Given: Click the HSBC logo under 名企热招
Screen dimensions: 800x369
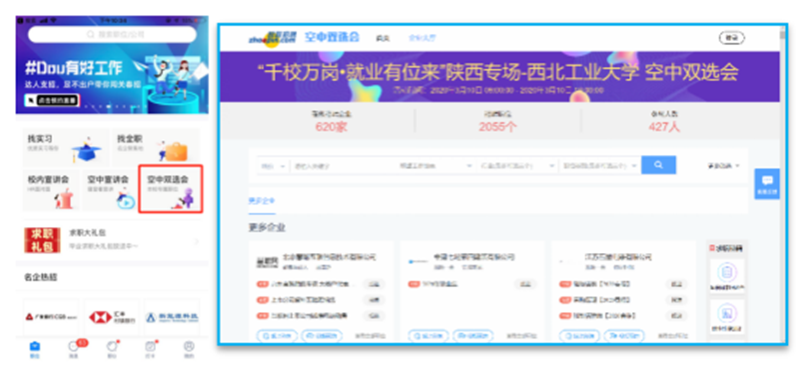Looking at the screenshot, I should point(107,317).
